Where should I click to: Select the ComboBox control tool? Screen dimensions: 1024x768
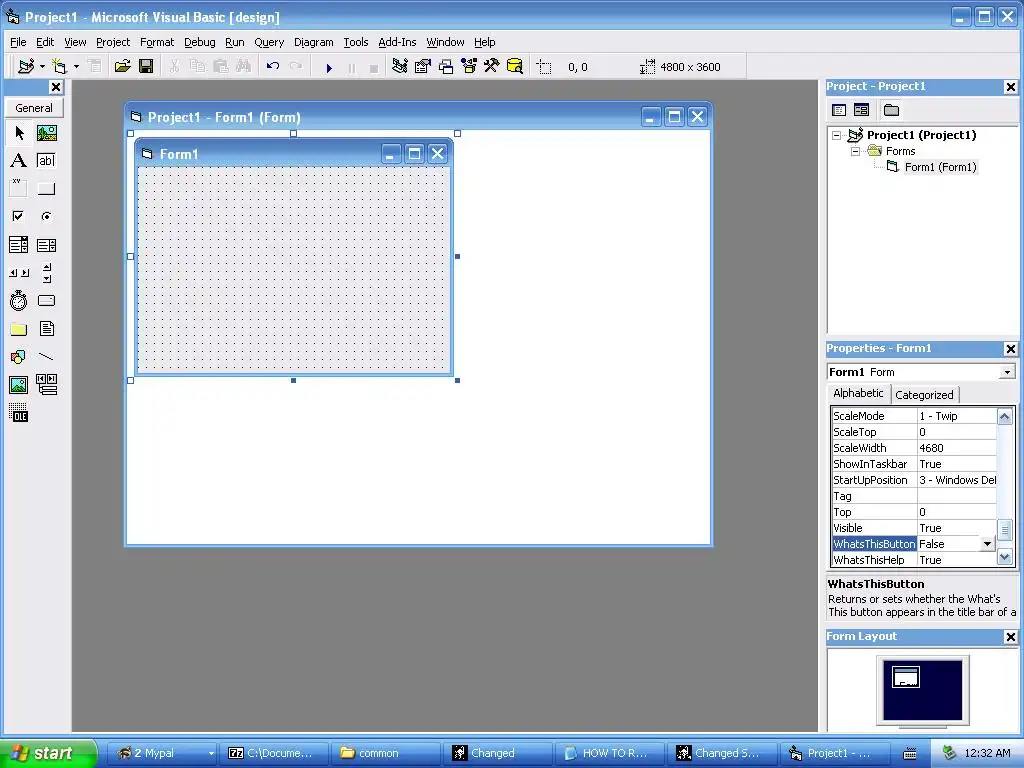(x=19, y=245)
